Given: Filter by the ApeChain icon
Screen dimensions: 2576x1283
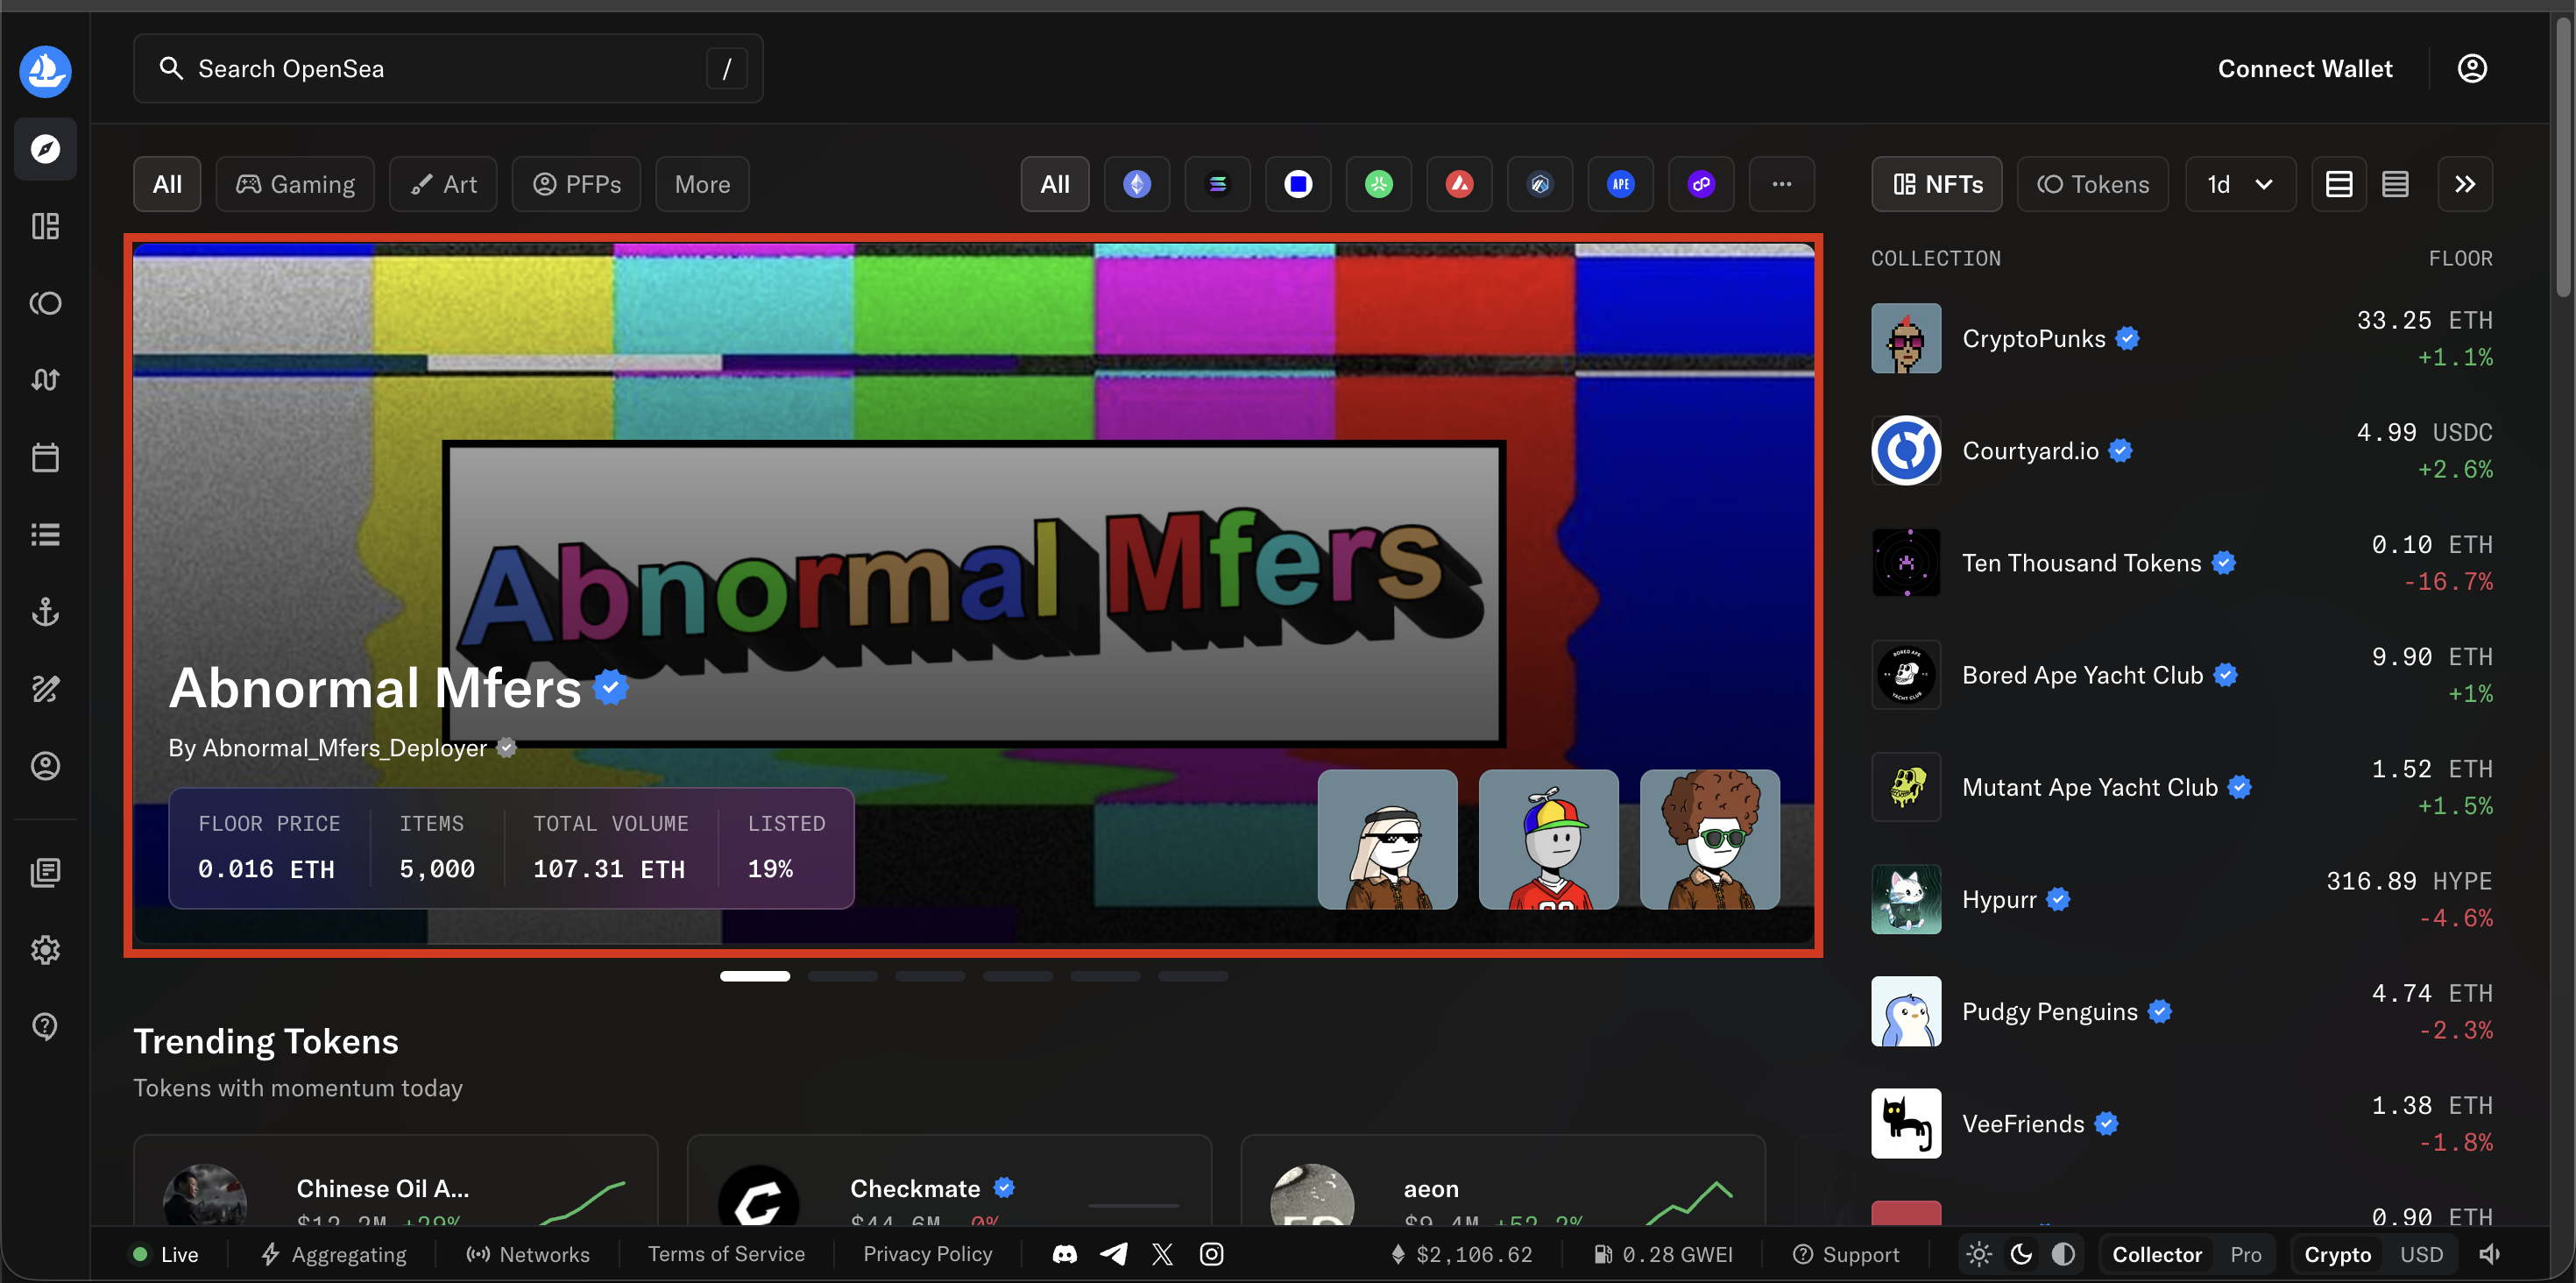Looking at the screenshot, I should click(x=1621, y=184).
